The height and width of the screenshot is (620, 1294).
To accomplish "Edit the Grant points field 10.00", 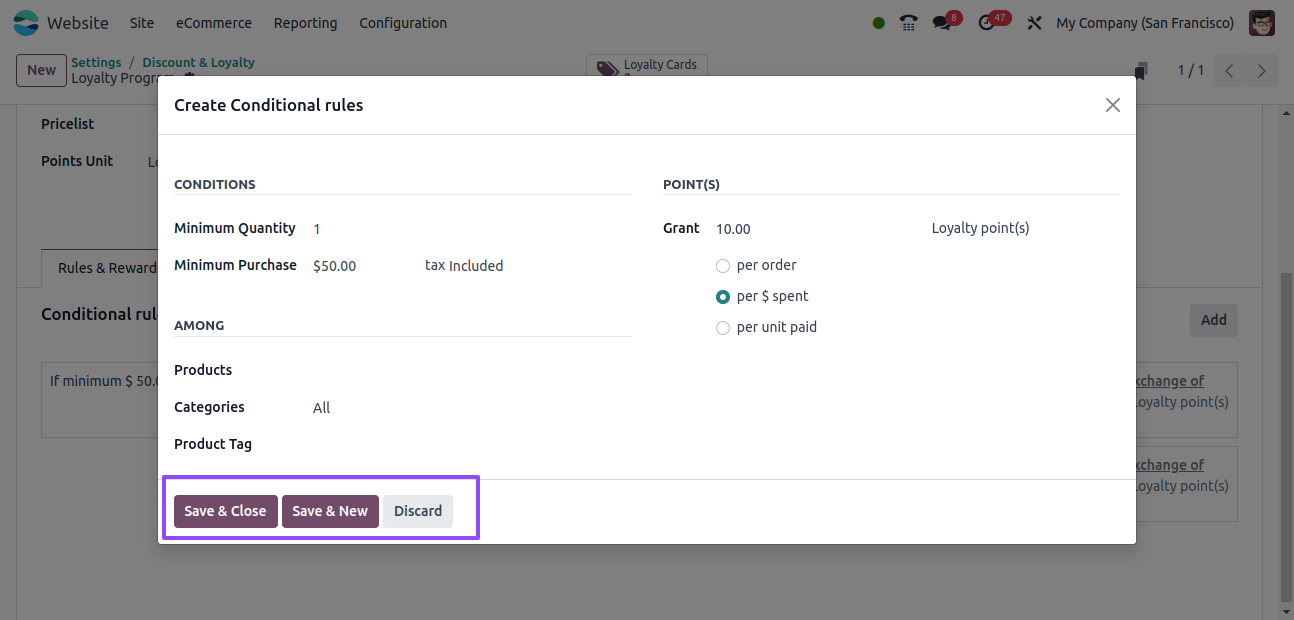I will coord(816,229).
